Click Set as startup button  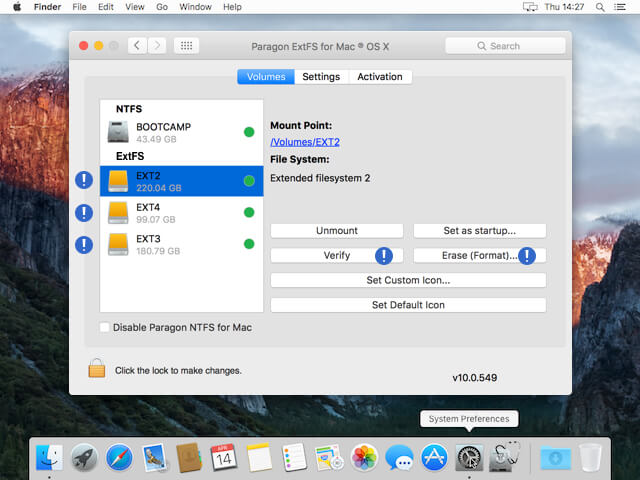(x=479, y=231)
